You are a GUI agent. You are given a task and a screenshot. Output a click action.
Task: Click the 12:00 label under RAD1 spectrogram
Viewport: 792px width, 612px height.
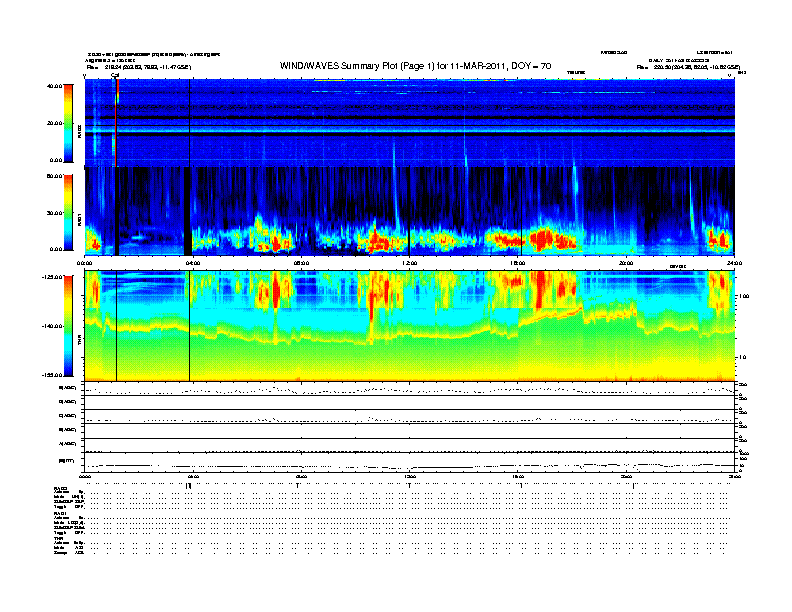coord(409,263)
